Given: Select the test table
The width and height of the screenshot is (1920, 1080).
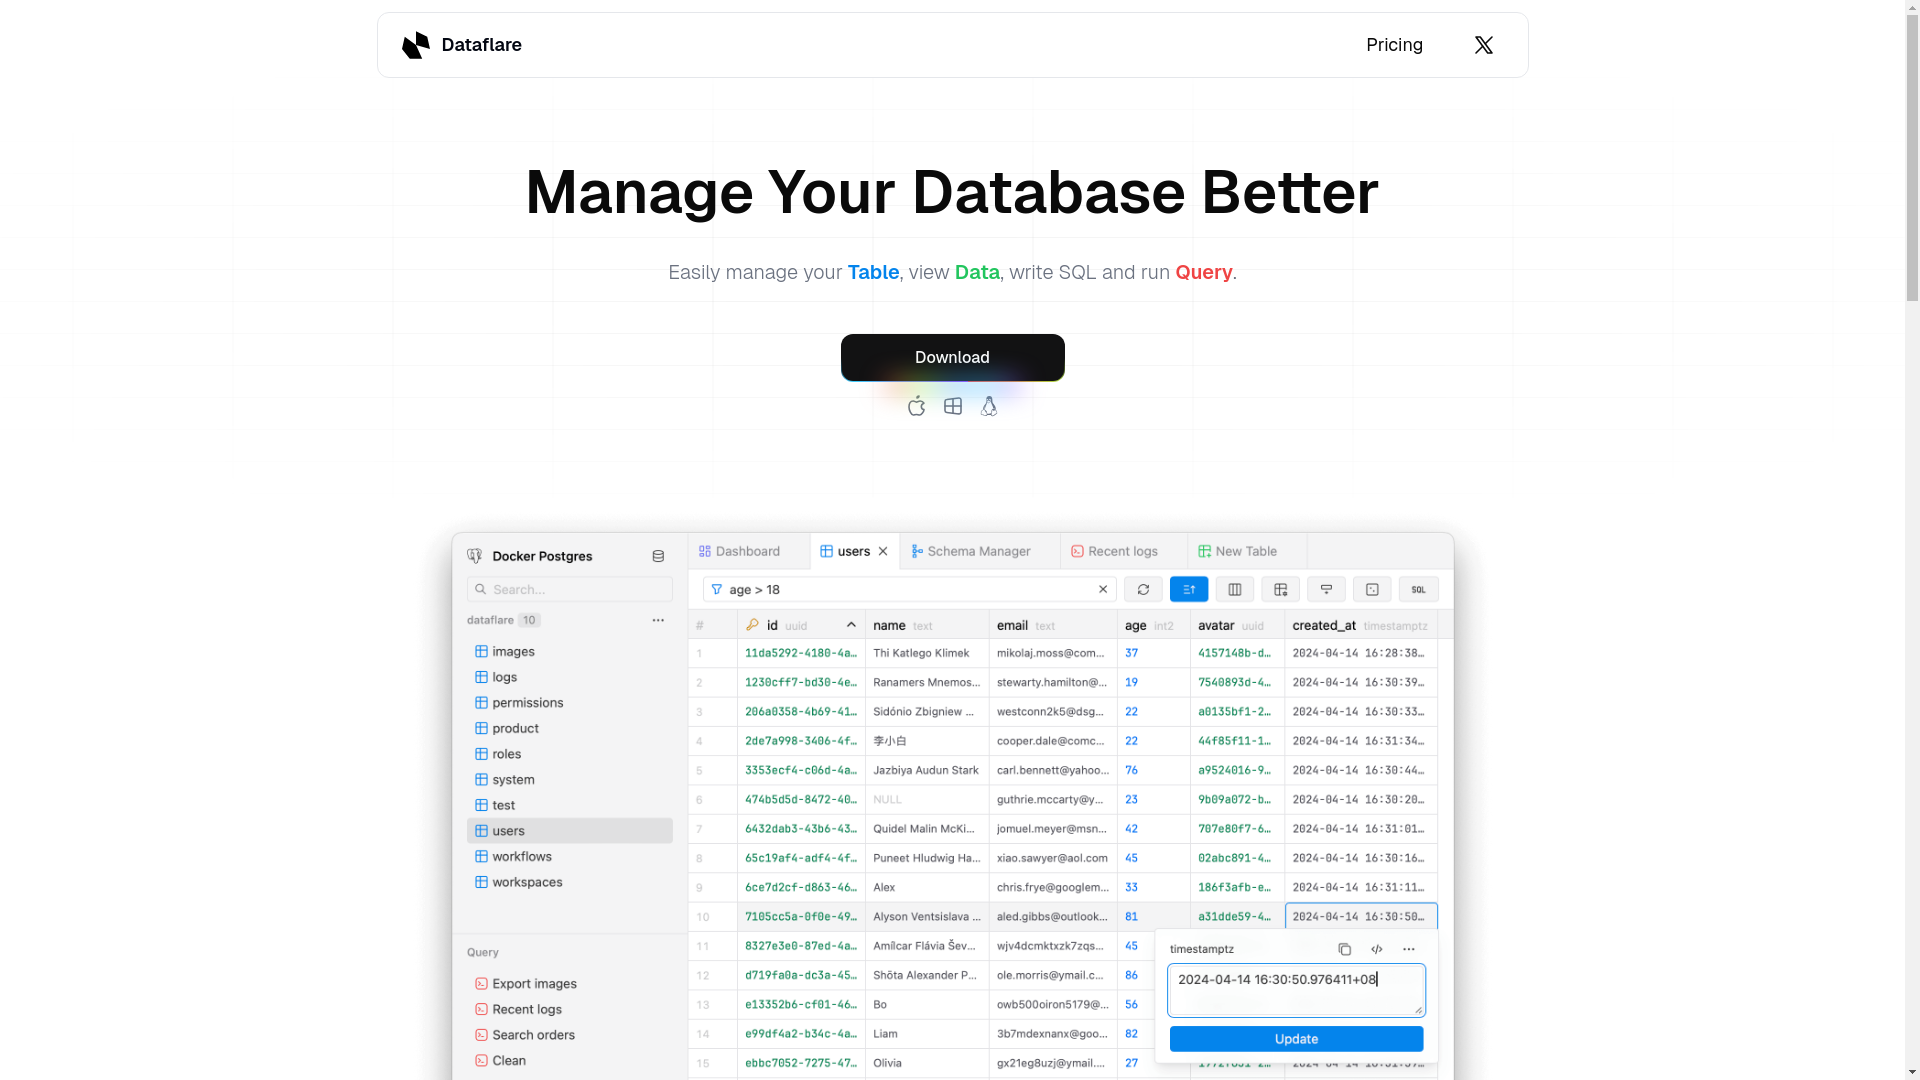Looking at the screenshot, I should point(569,806).
